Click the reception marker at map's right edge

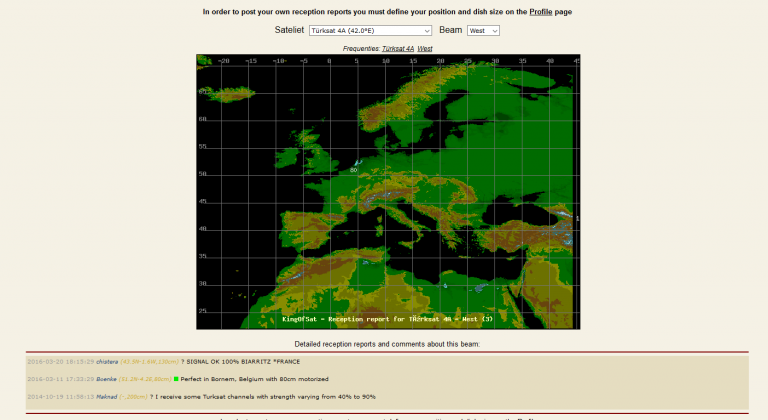click(577, 218)
